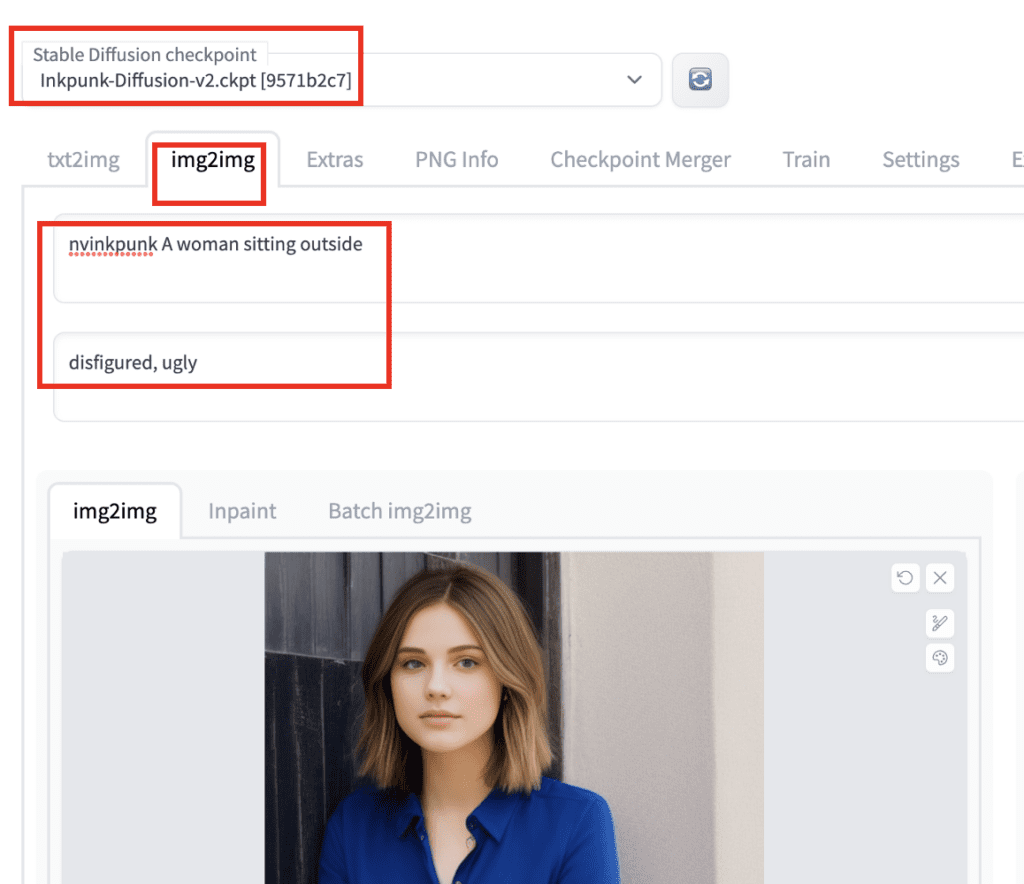This screenshot has width=1024, height=884.
Task: Switch to the Inpaint sub-tab
Action: tap(242, 511)
